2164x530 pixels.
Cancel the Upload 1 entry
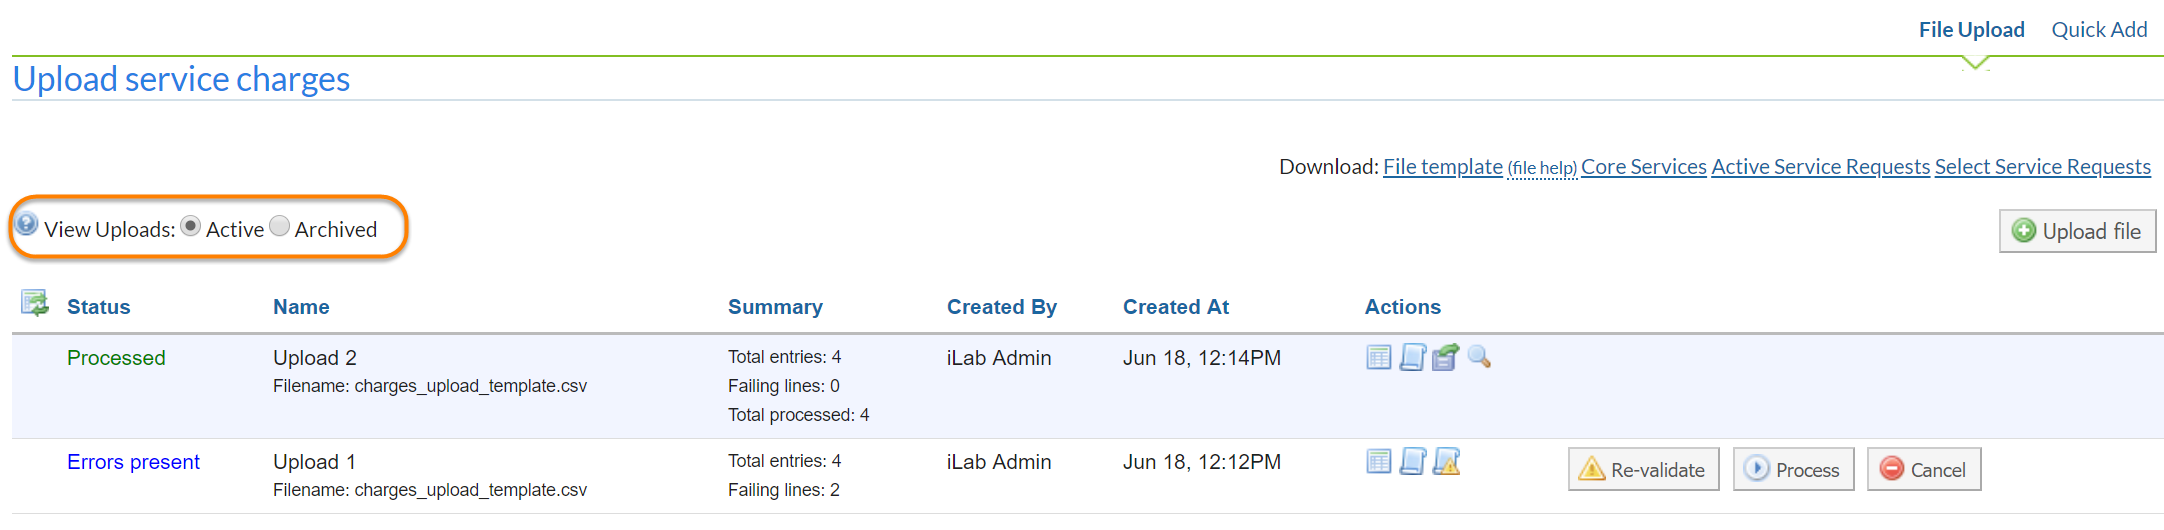click(x=1923, y=469)
